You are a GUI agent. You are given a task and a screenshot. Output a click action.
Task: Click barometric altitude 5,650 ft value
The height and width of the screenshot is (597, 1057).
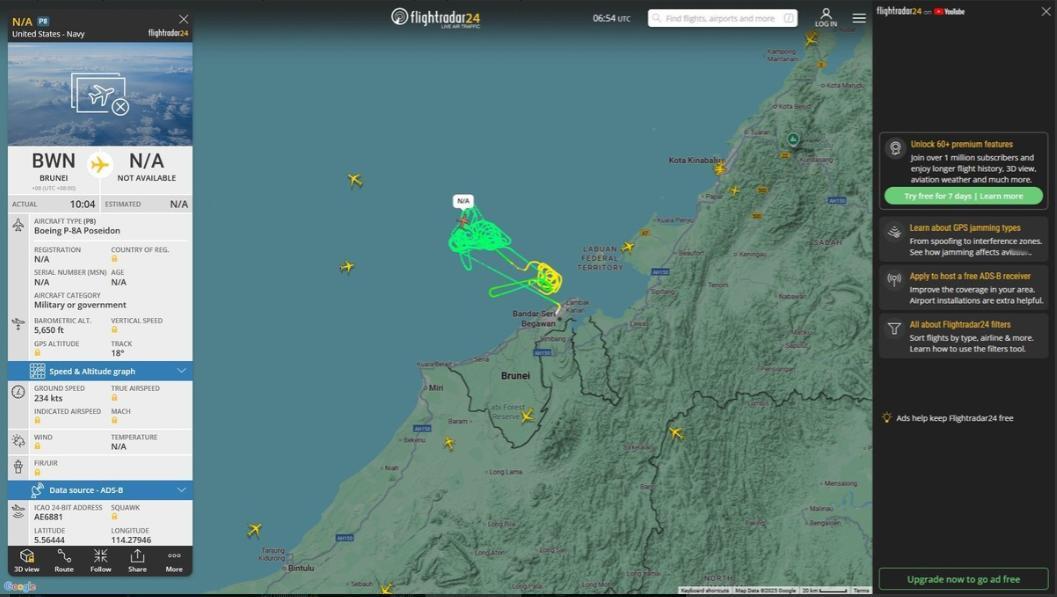(x=49, y=330)
